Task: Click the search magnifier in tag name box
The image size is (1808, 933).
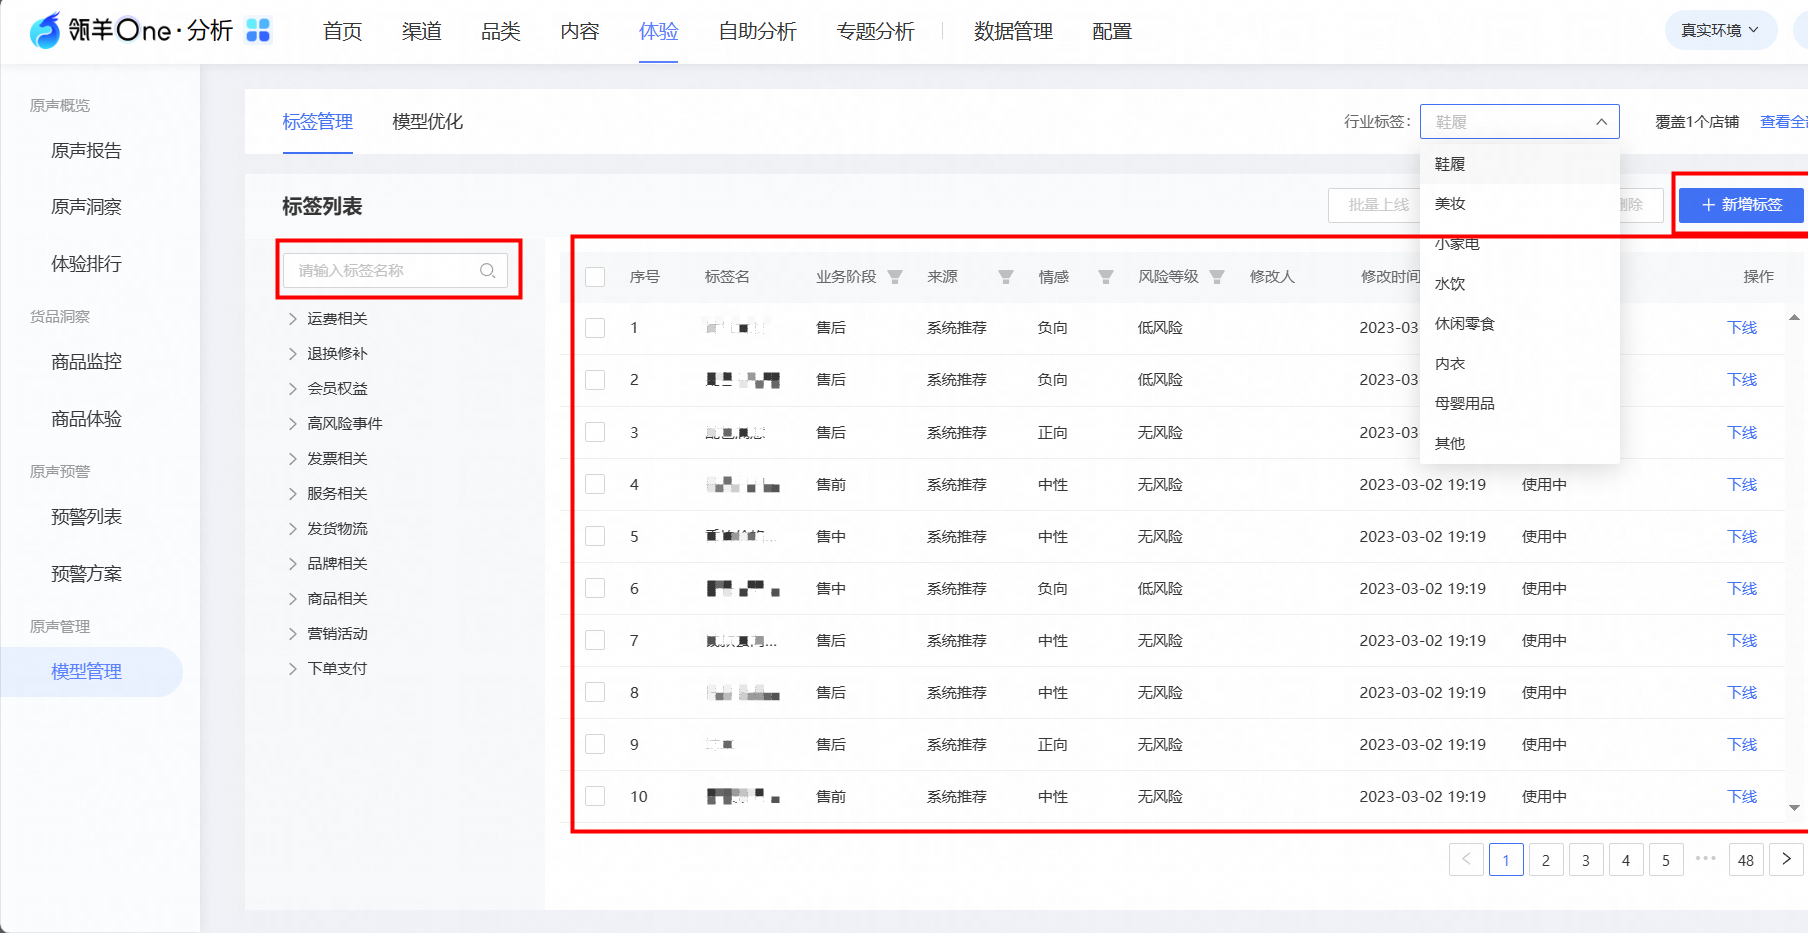Action: [488, 271]
